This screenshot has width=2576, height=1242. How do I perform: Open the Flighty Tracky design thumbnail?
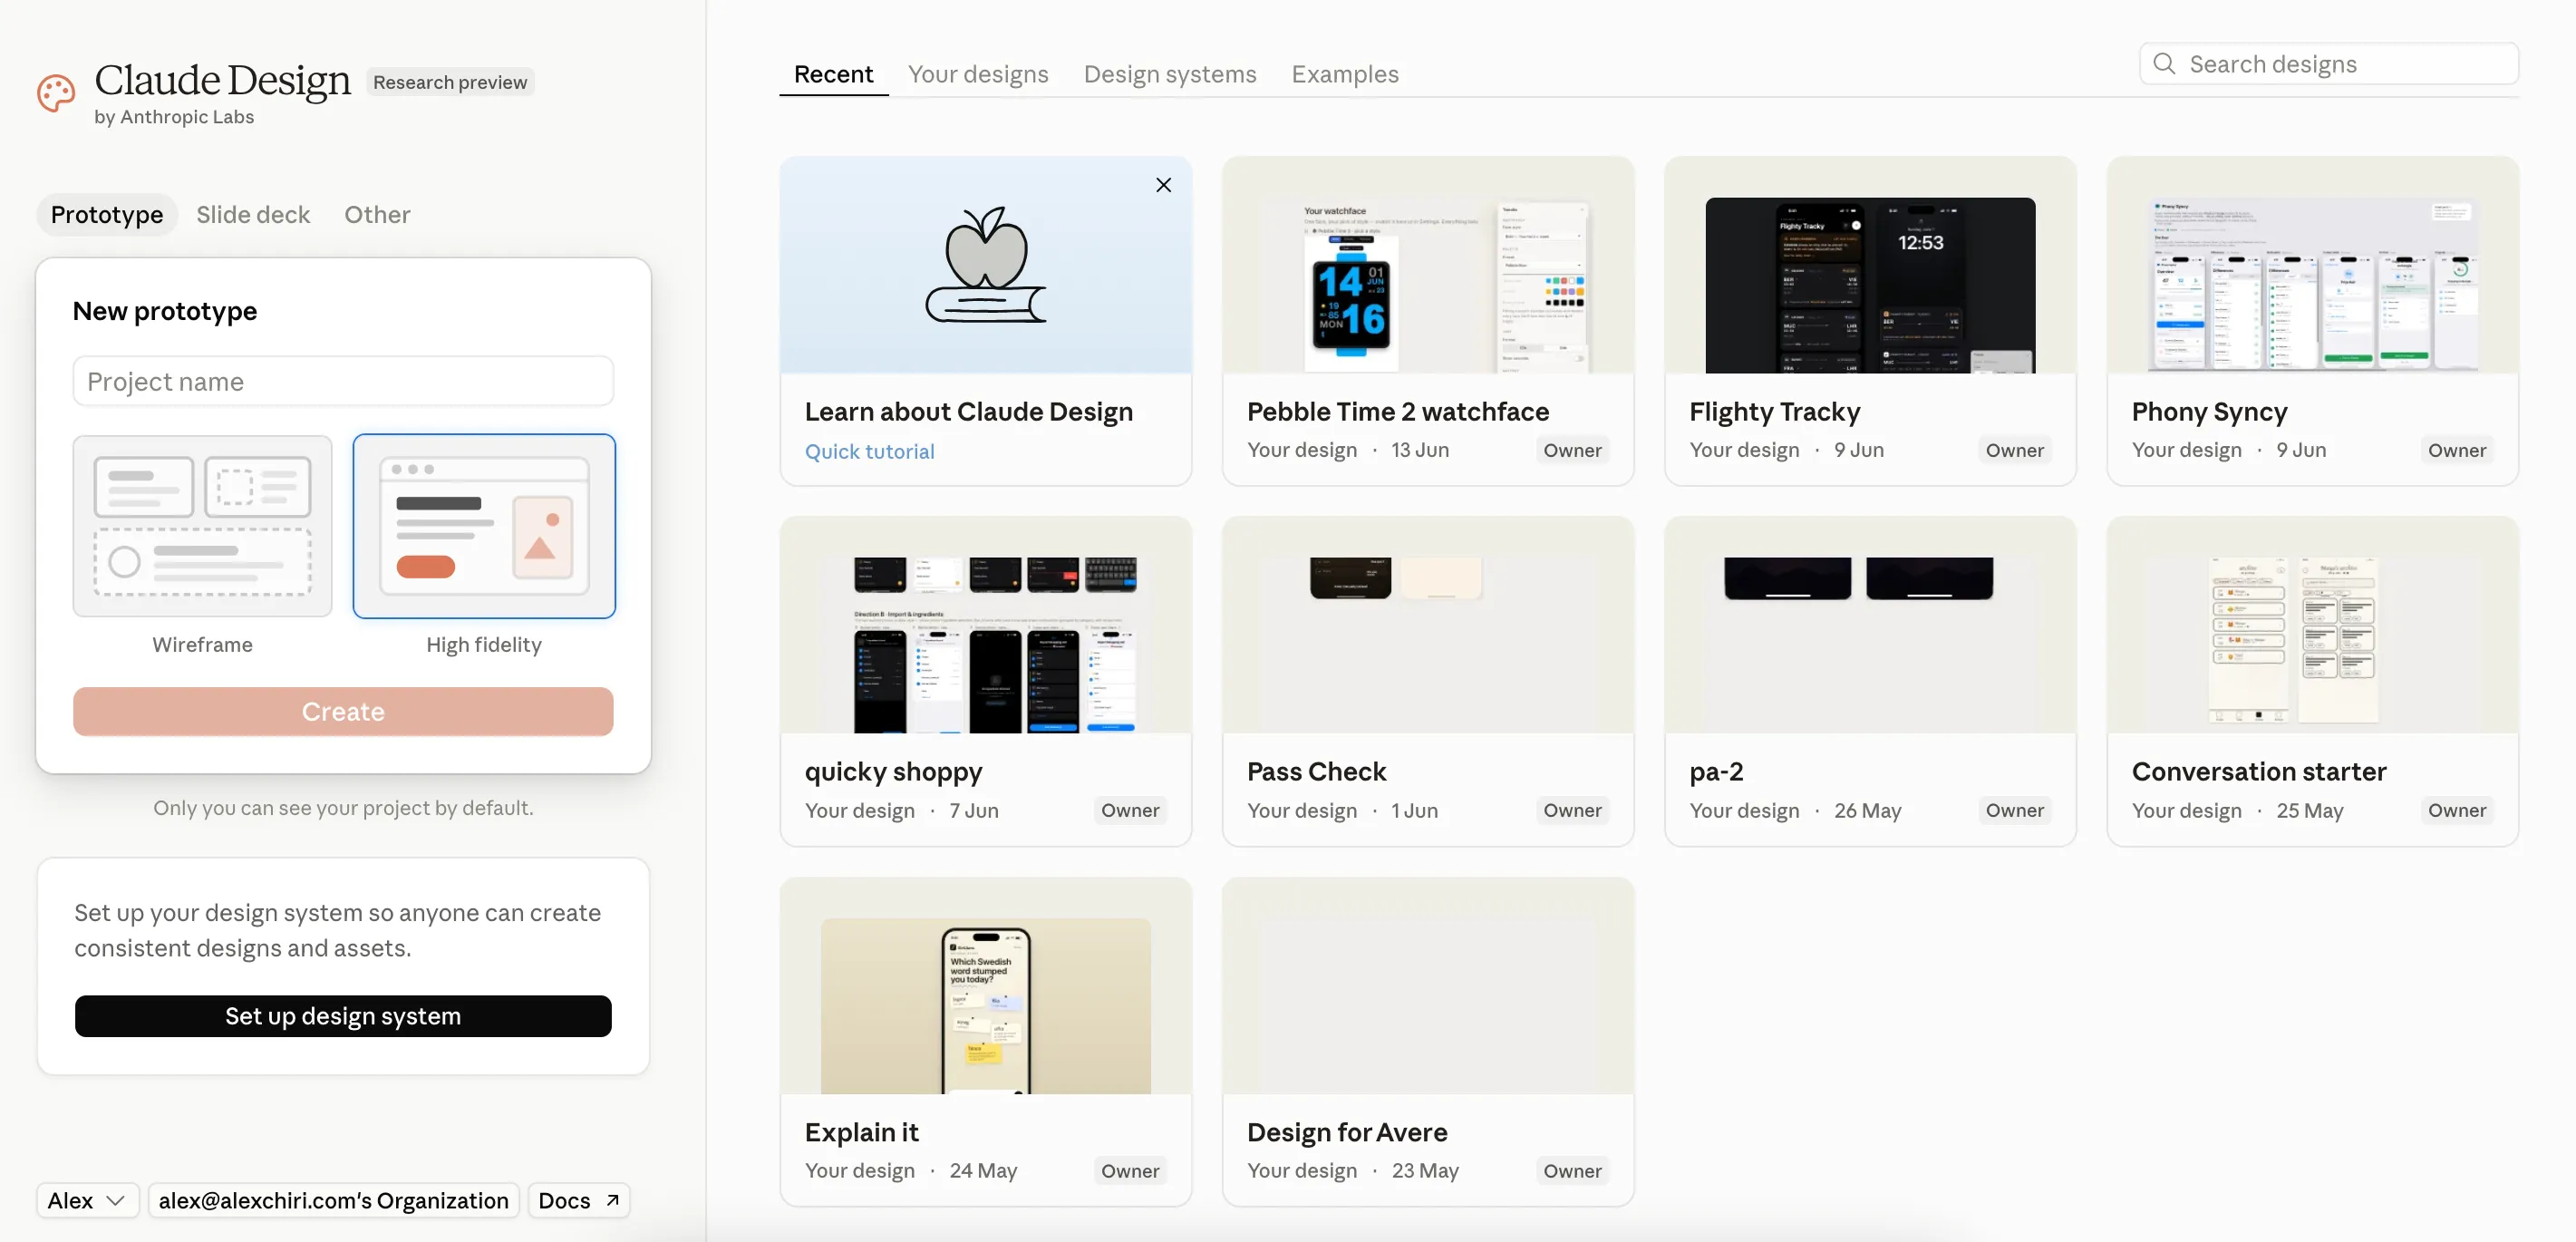pyautogui.click(x=1869, y=265)
